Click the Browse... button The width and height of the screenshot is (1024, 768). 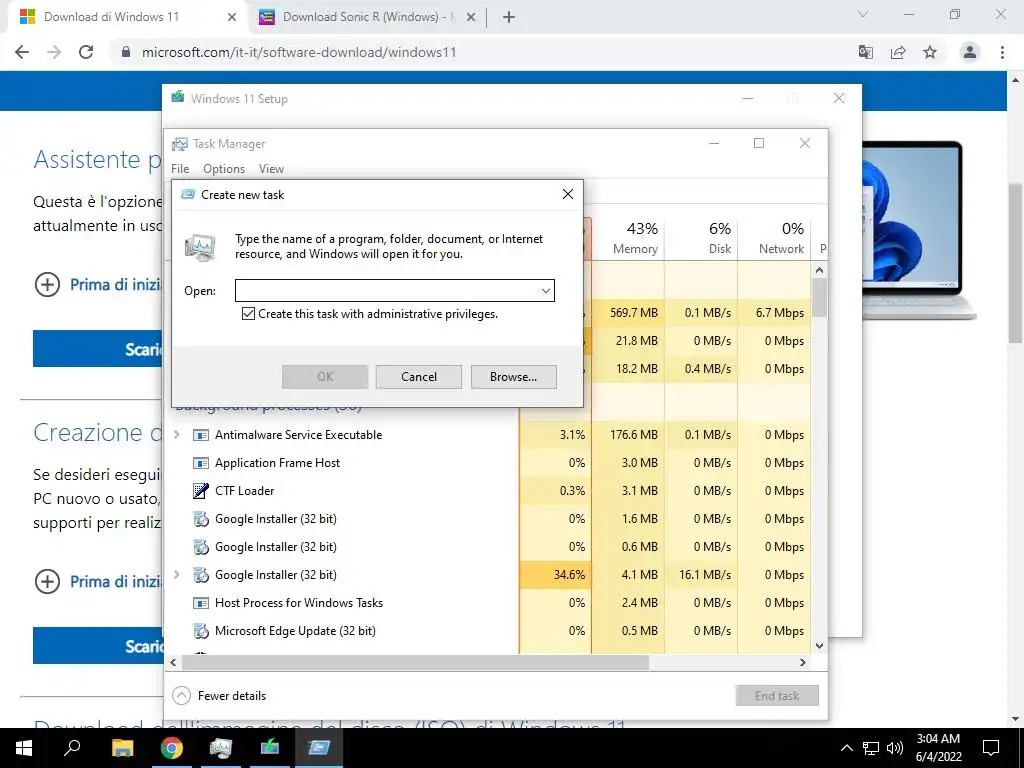[x=513, y=377]
